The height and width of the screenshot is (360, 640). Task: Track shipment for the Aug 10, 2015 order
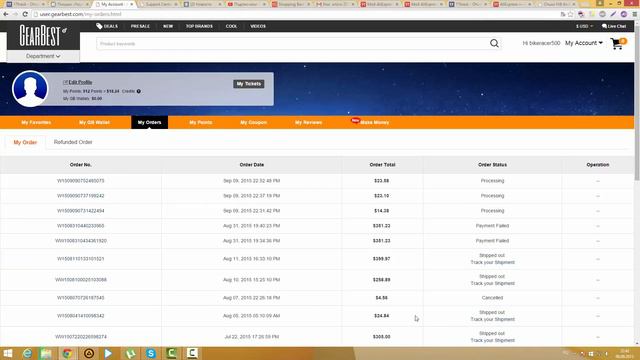point(492,283)
